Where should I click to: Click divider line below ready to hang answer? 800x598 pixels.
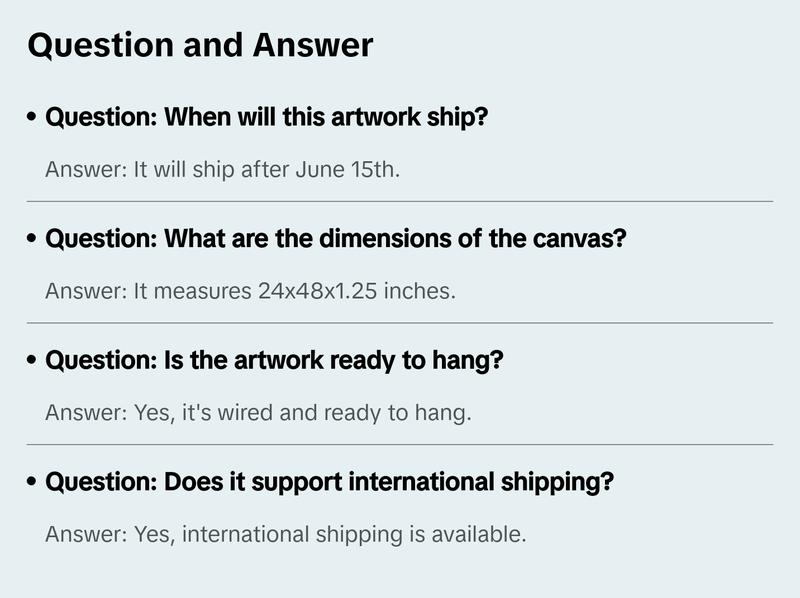(400, 444)
